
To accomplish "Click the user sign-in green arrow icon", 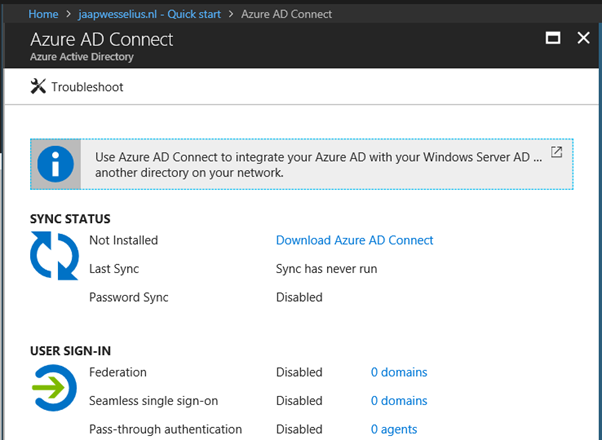I will [x=53, y=388].
